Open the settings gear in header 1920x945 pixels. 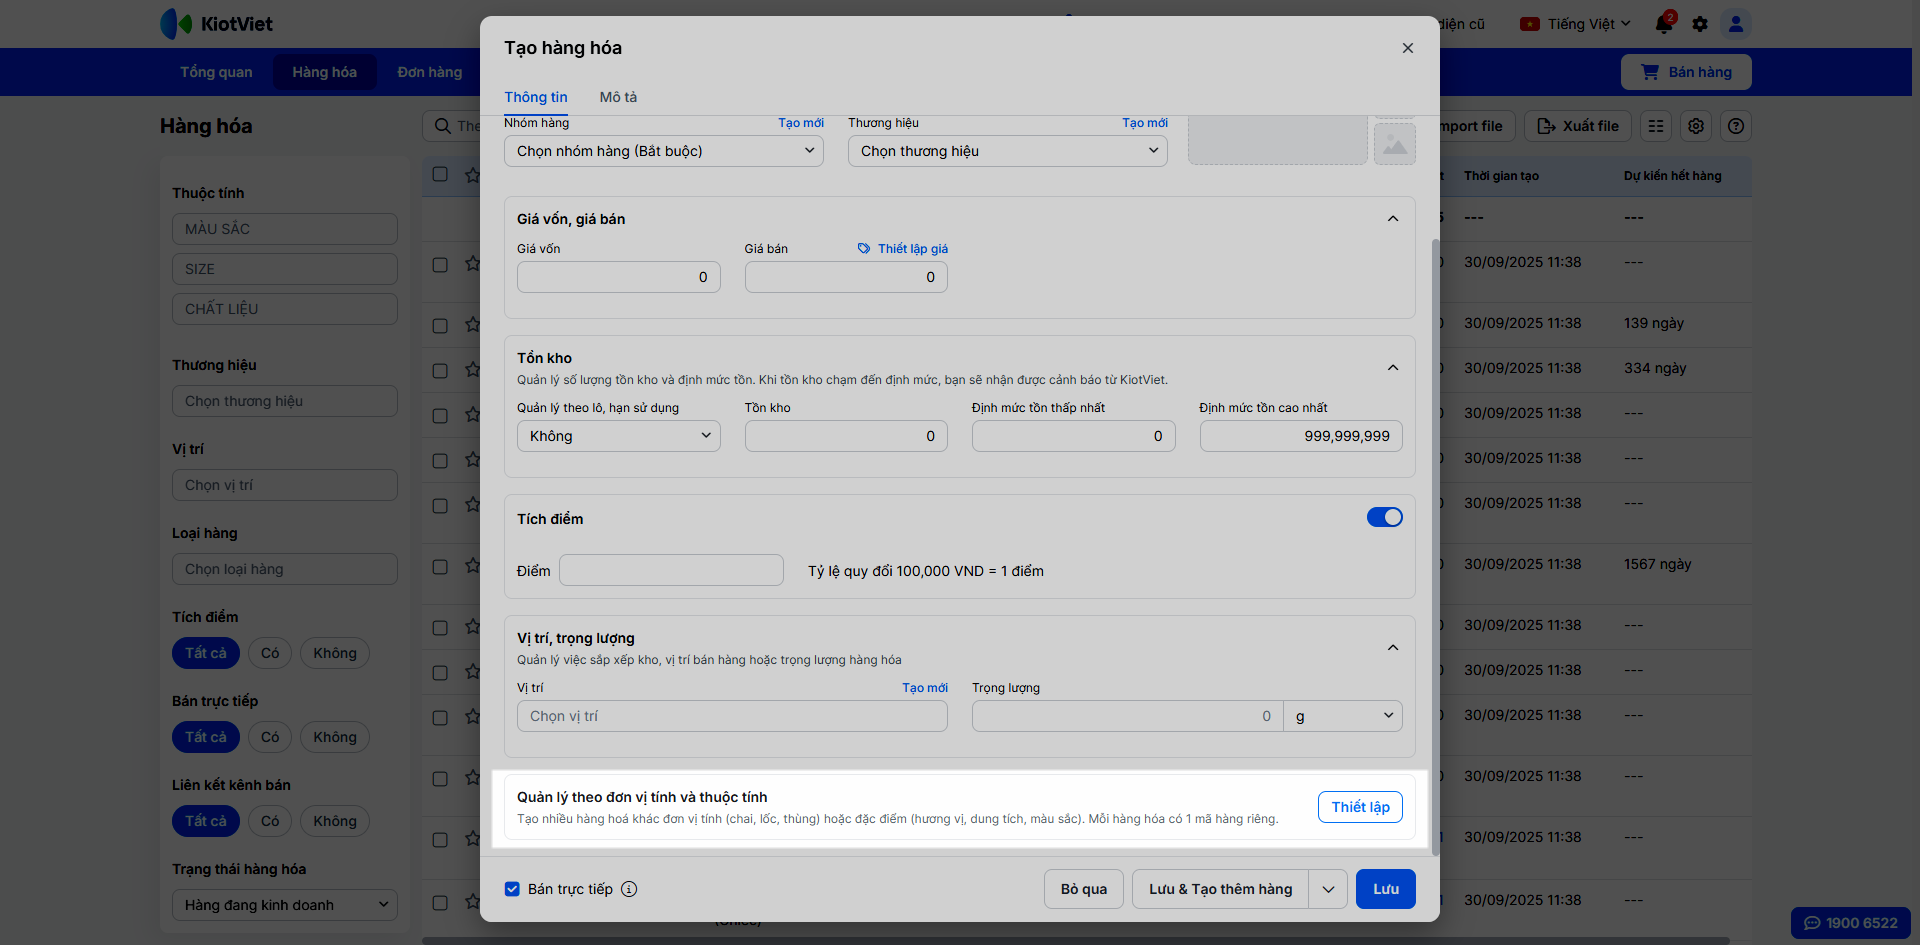click(1700, 24)
